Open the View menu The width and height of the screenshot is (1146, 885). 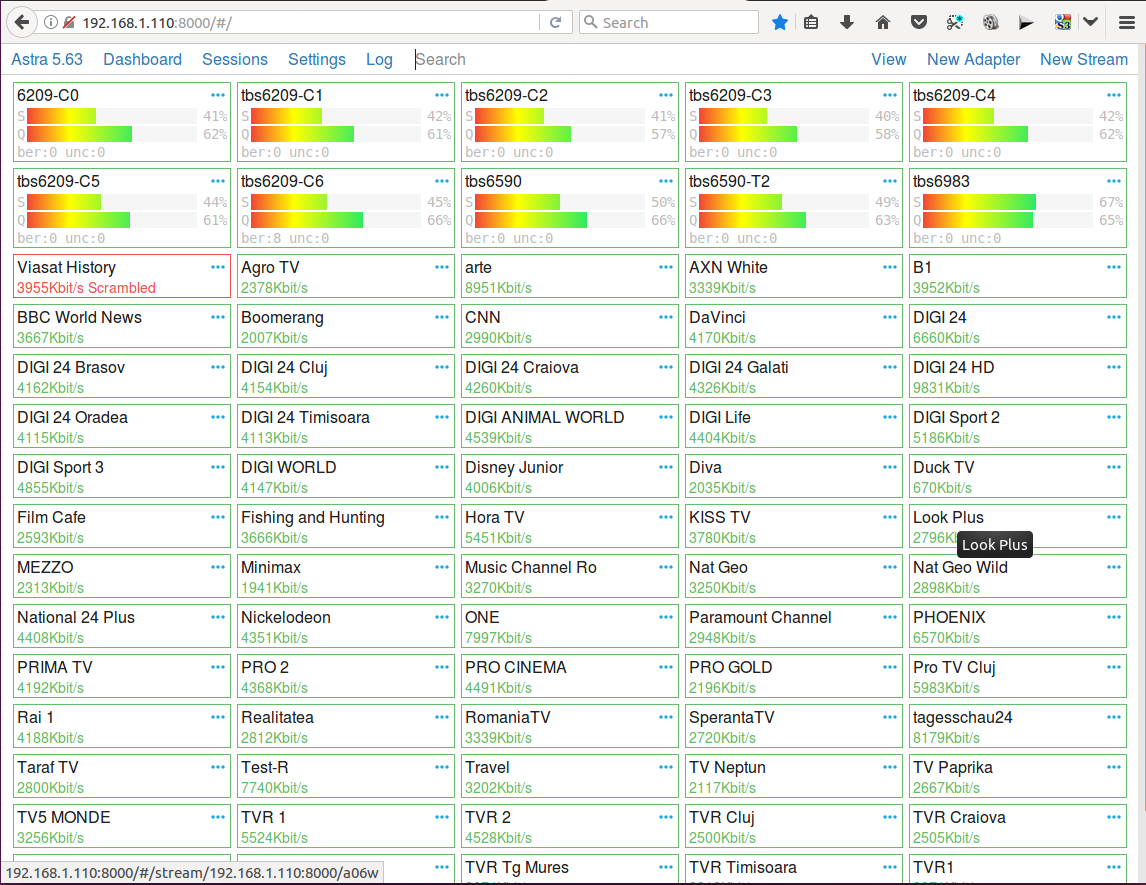coord(889,59)
